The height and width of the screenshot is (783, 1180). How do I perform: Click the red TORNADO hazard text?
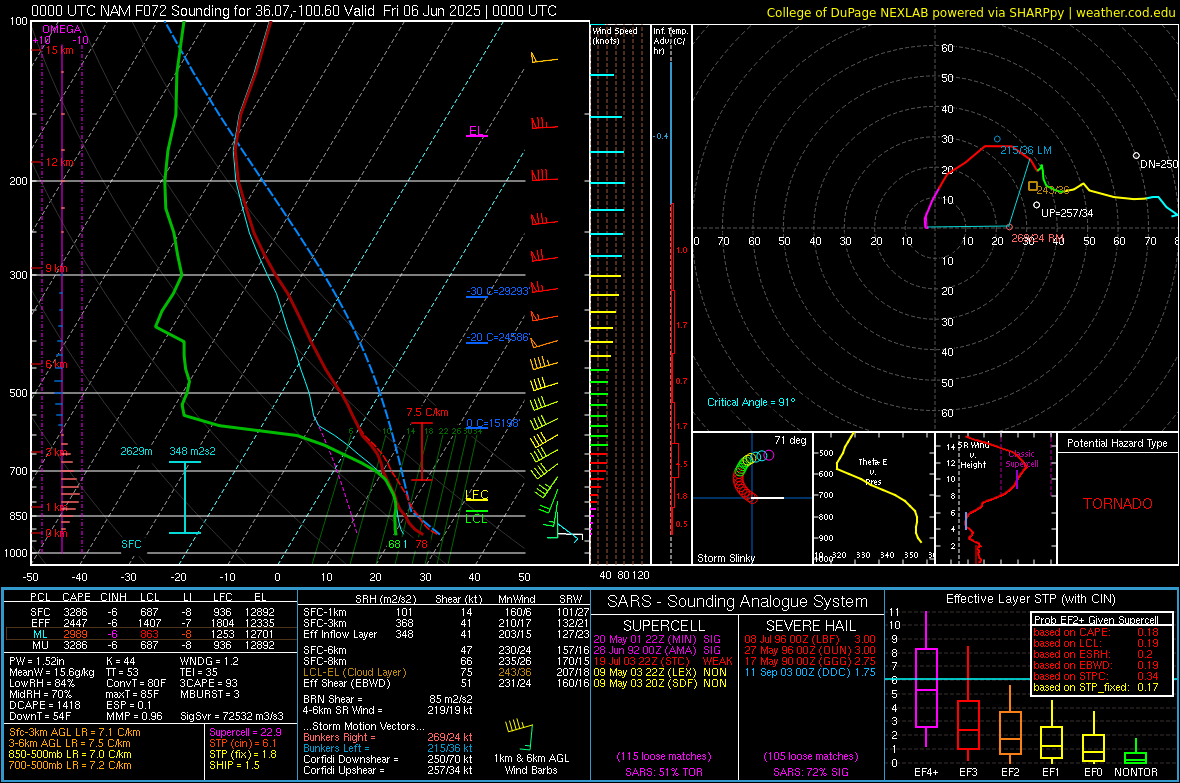point(1118,504)
